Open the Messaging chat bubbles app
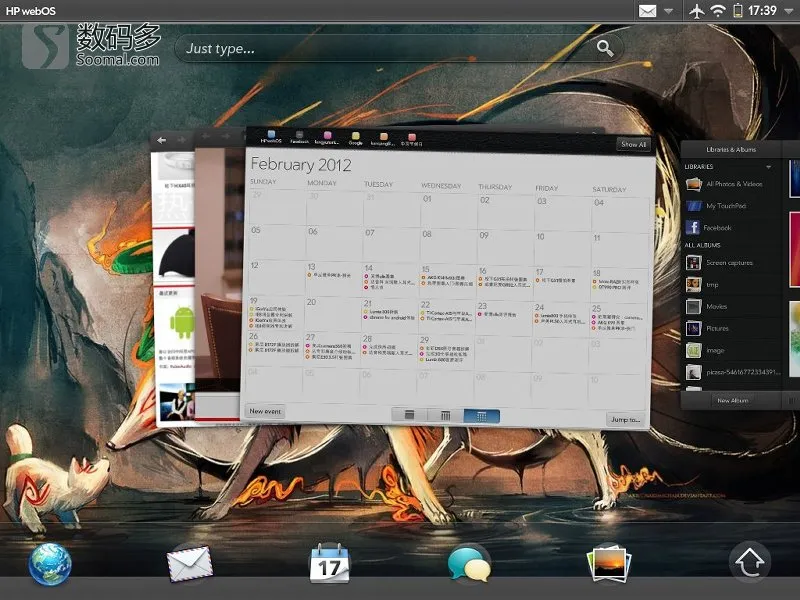The width and height of the screenshot is (800, 600). 469,564
